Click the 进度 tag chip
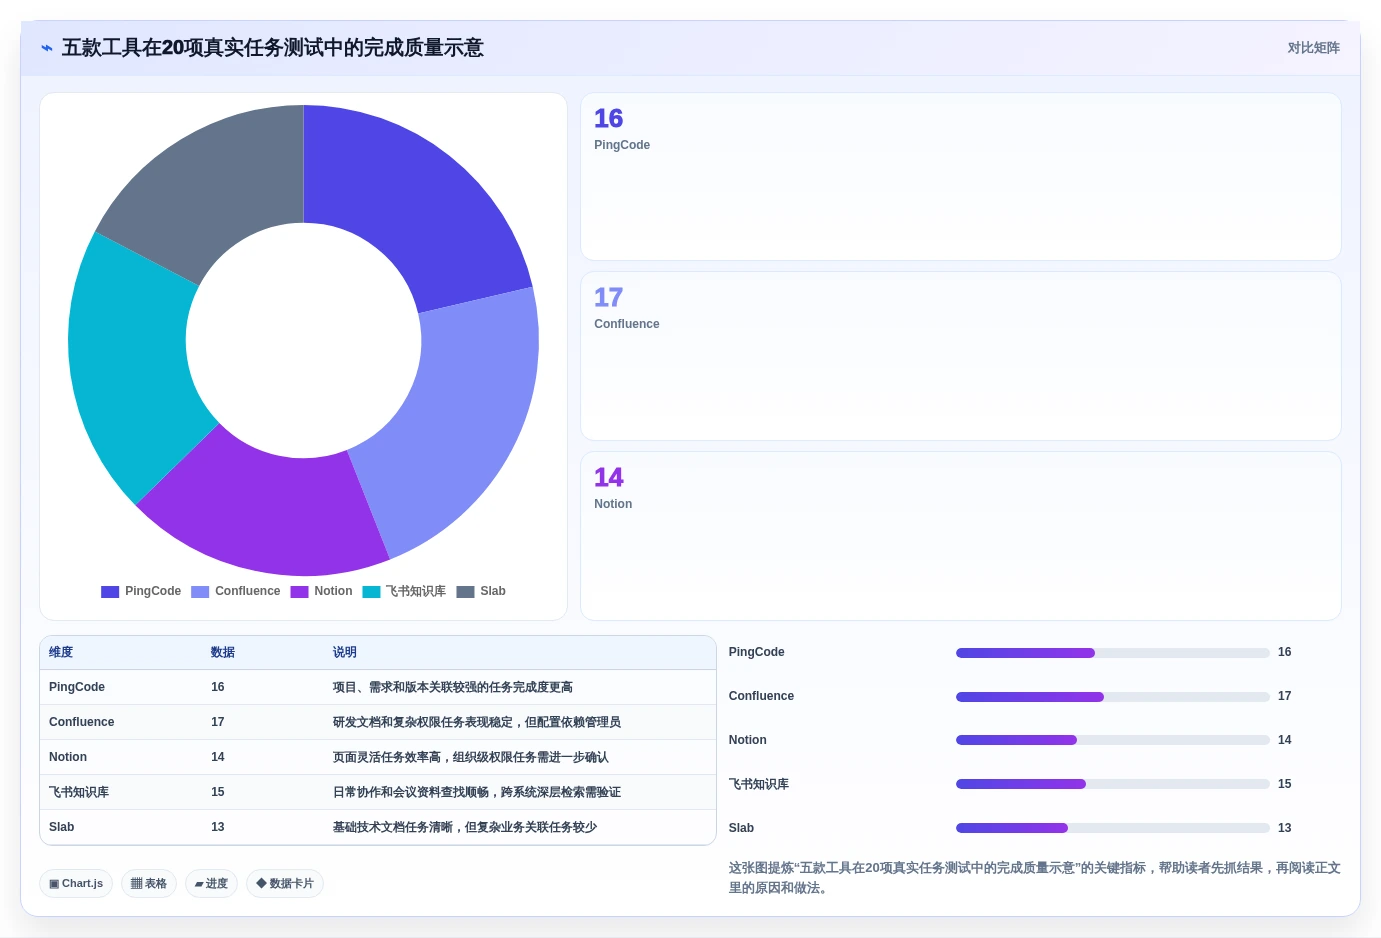This screenshot has height=938, width=1381. point(211,884)
